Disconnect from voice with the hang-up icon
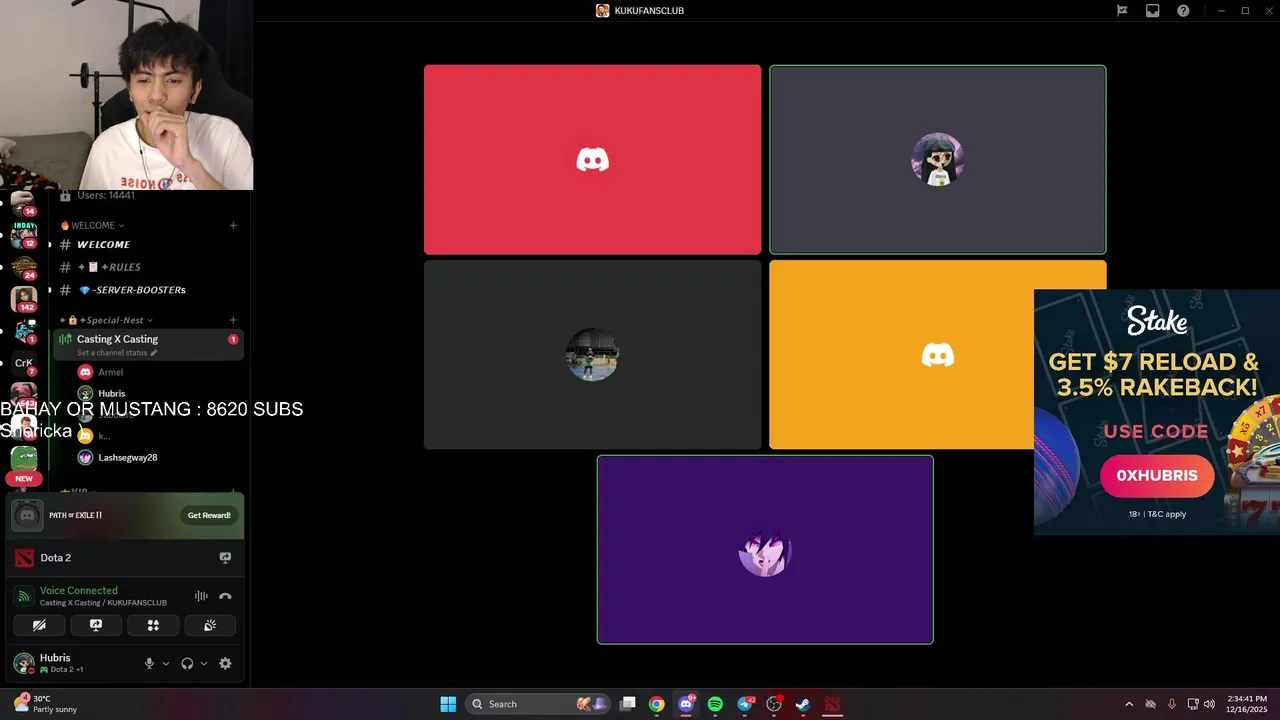Image resolution: width=1280 pixels, height=720 pixels. [x=225, y=596]
